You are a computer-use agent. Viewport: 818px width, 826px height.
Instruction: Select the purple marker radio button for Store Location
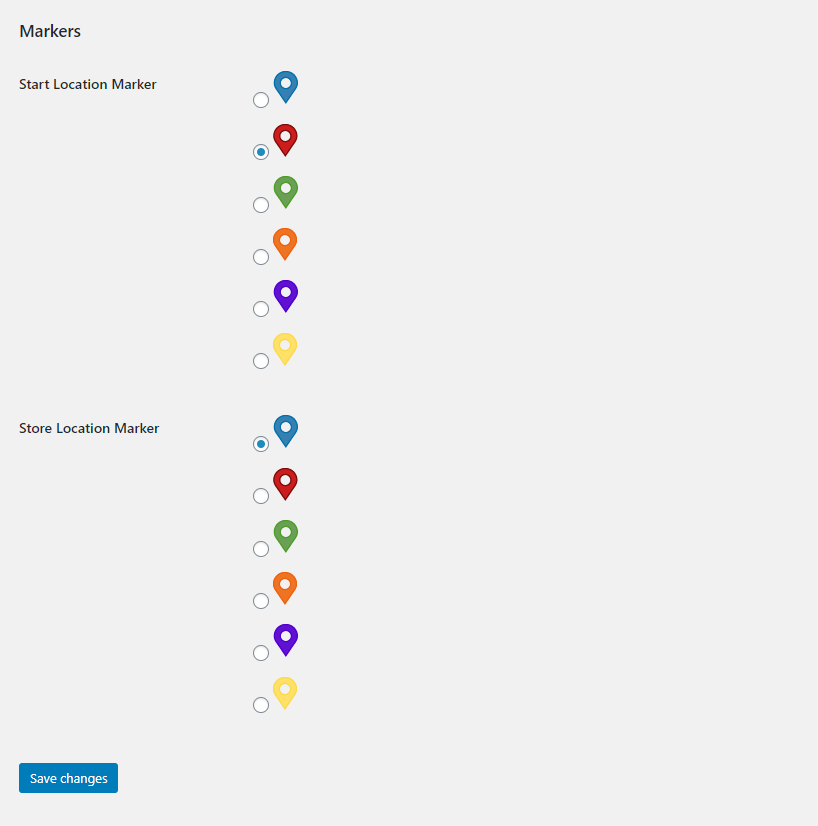click(x=261, y=652)
